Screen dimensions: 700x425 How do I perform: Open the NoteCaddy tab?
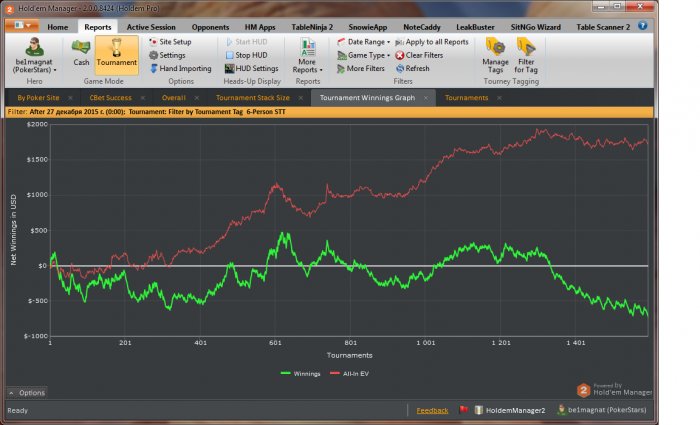(x=421, y=27)
